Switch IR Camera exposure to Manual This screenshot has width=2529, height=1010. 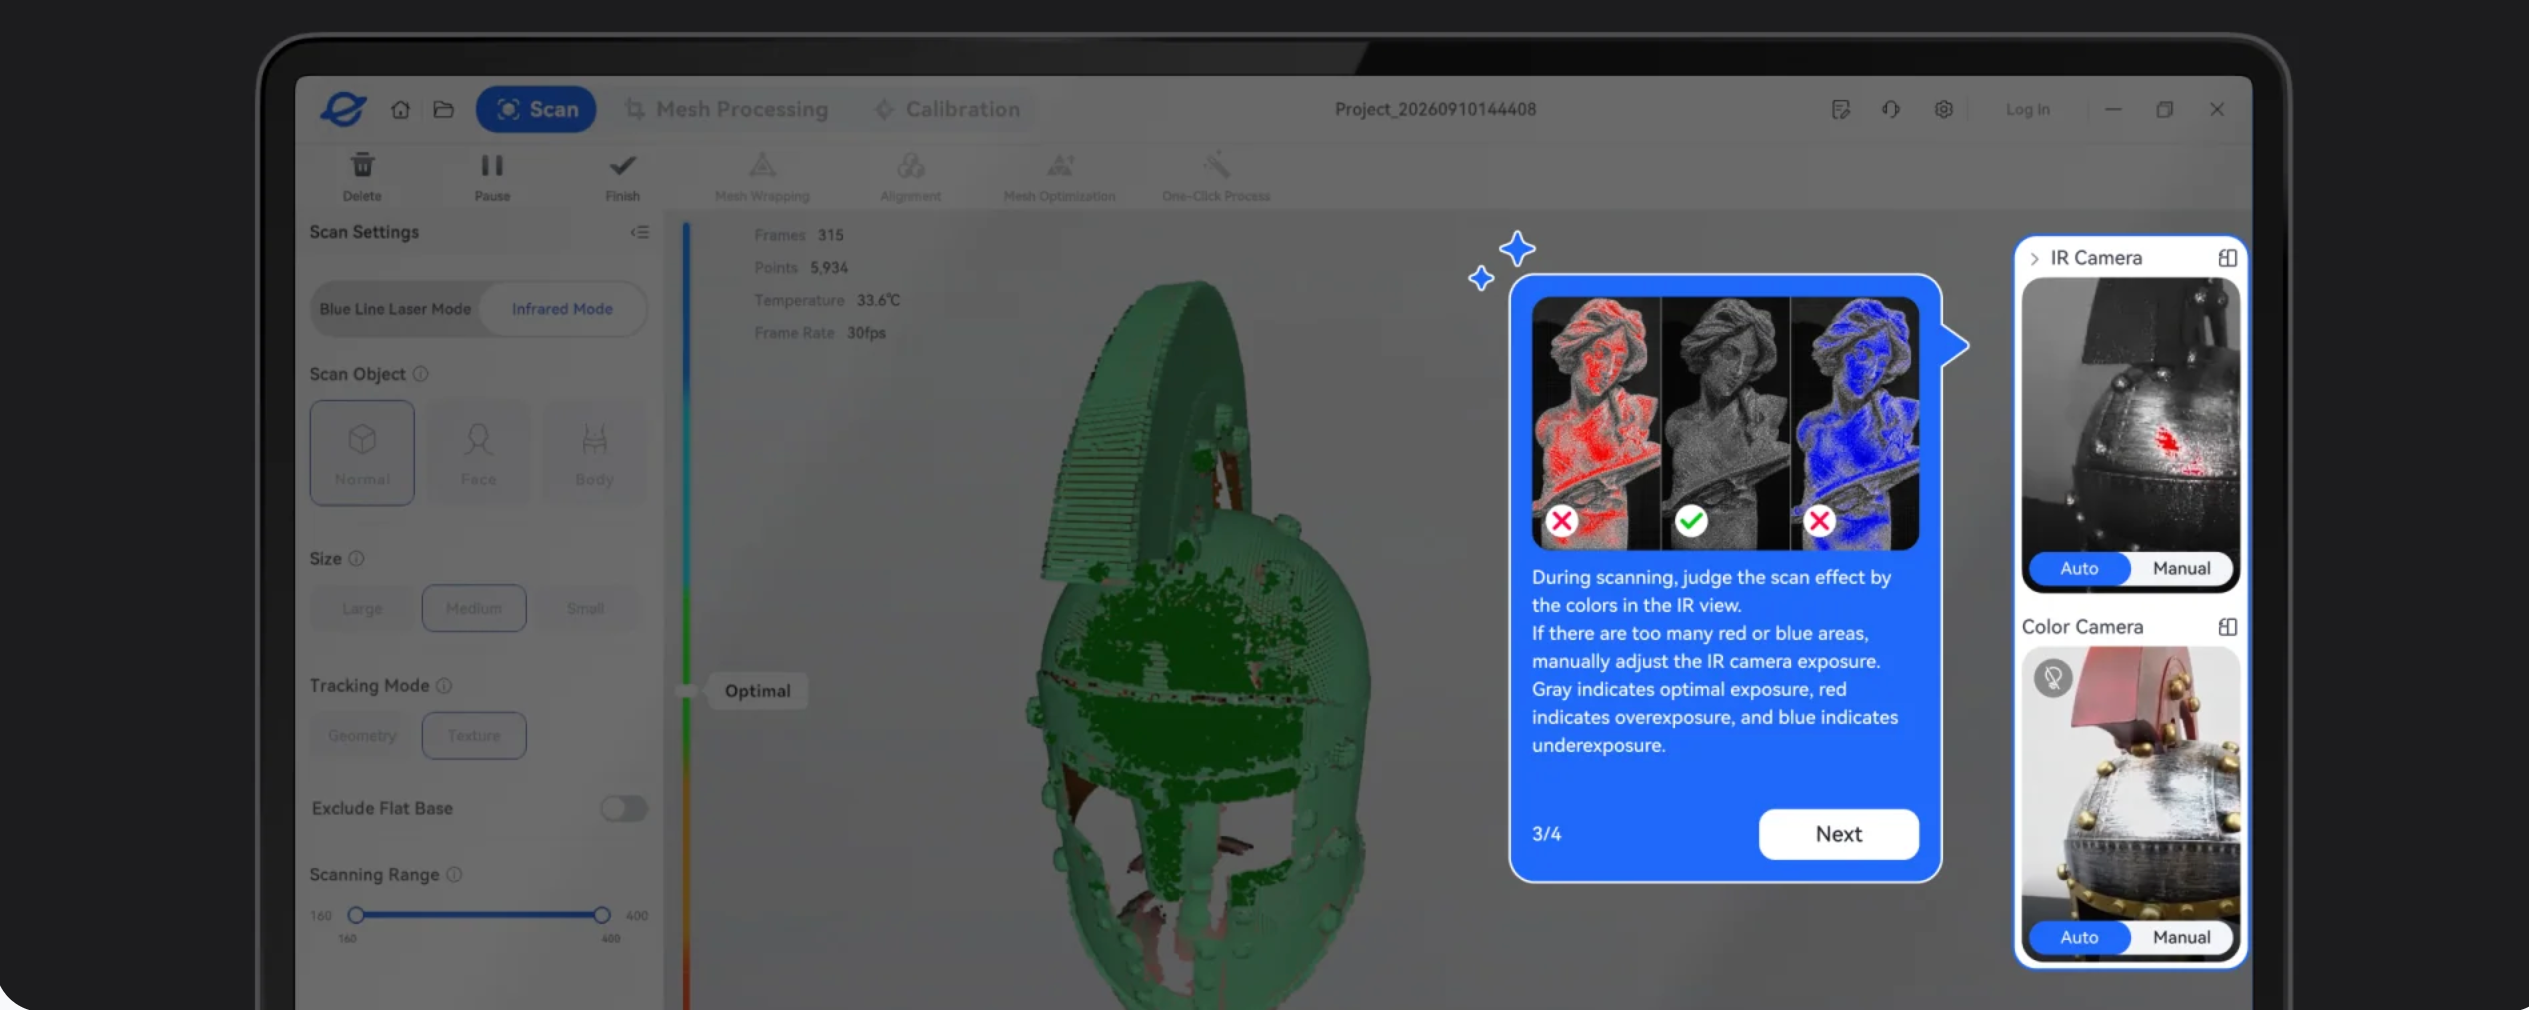[x=2181, y=568]
